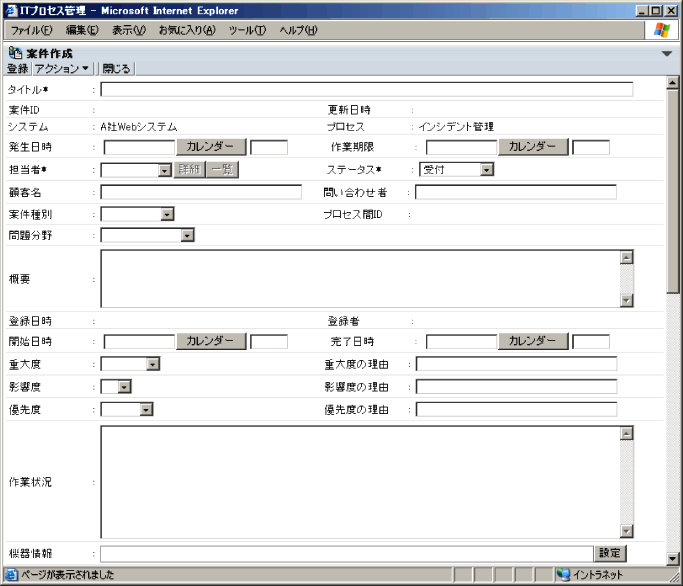Click the main page vertical scrollbar thumb
The image size is (683, 586).
(673, 192)
